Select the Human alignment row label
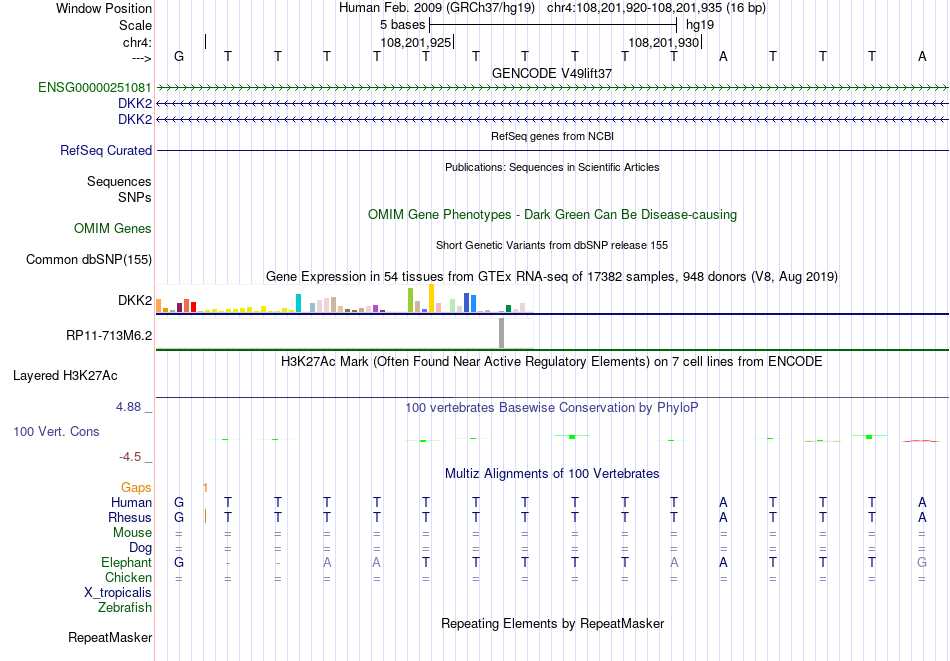This screenshot has width=950, height=661. [131, 502]
